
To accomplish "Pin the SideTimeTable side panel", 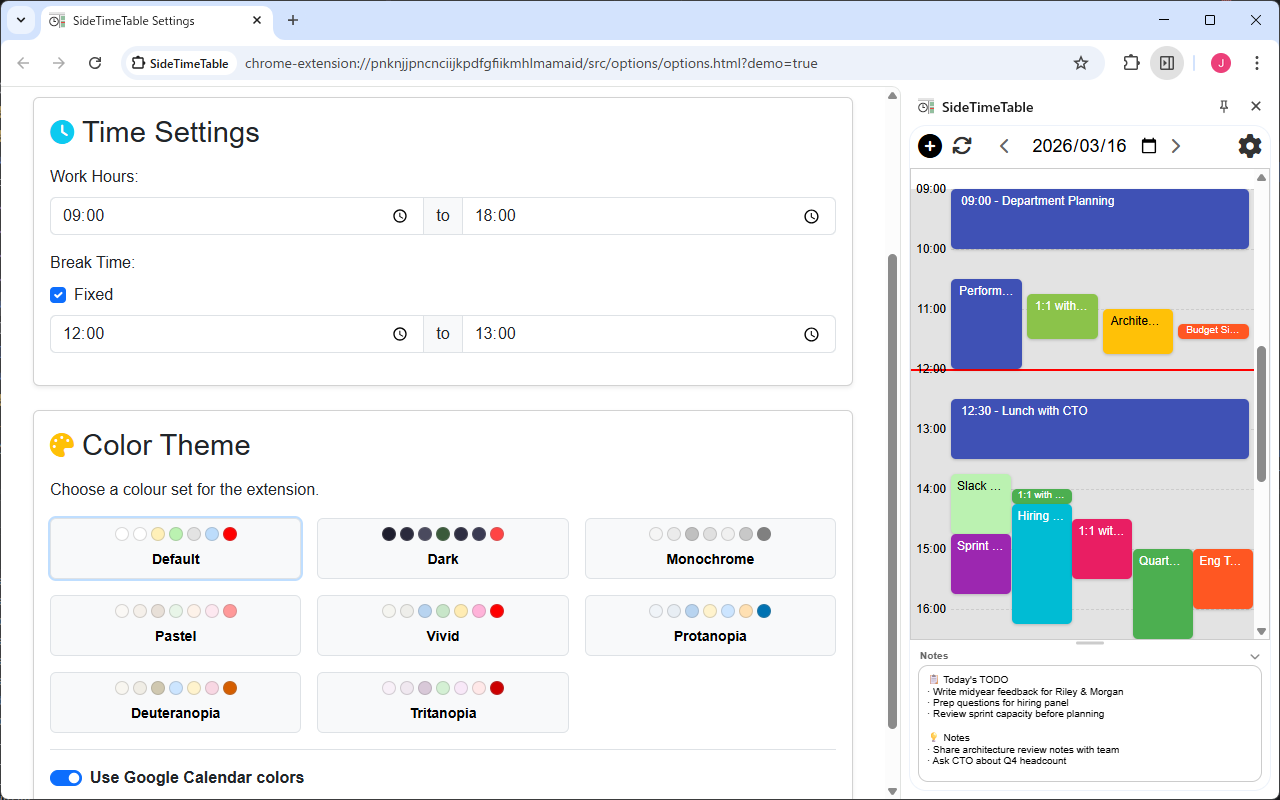I will point(1224,106).
